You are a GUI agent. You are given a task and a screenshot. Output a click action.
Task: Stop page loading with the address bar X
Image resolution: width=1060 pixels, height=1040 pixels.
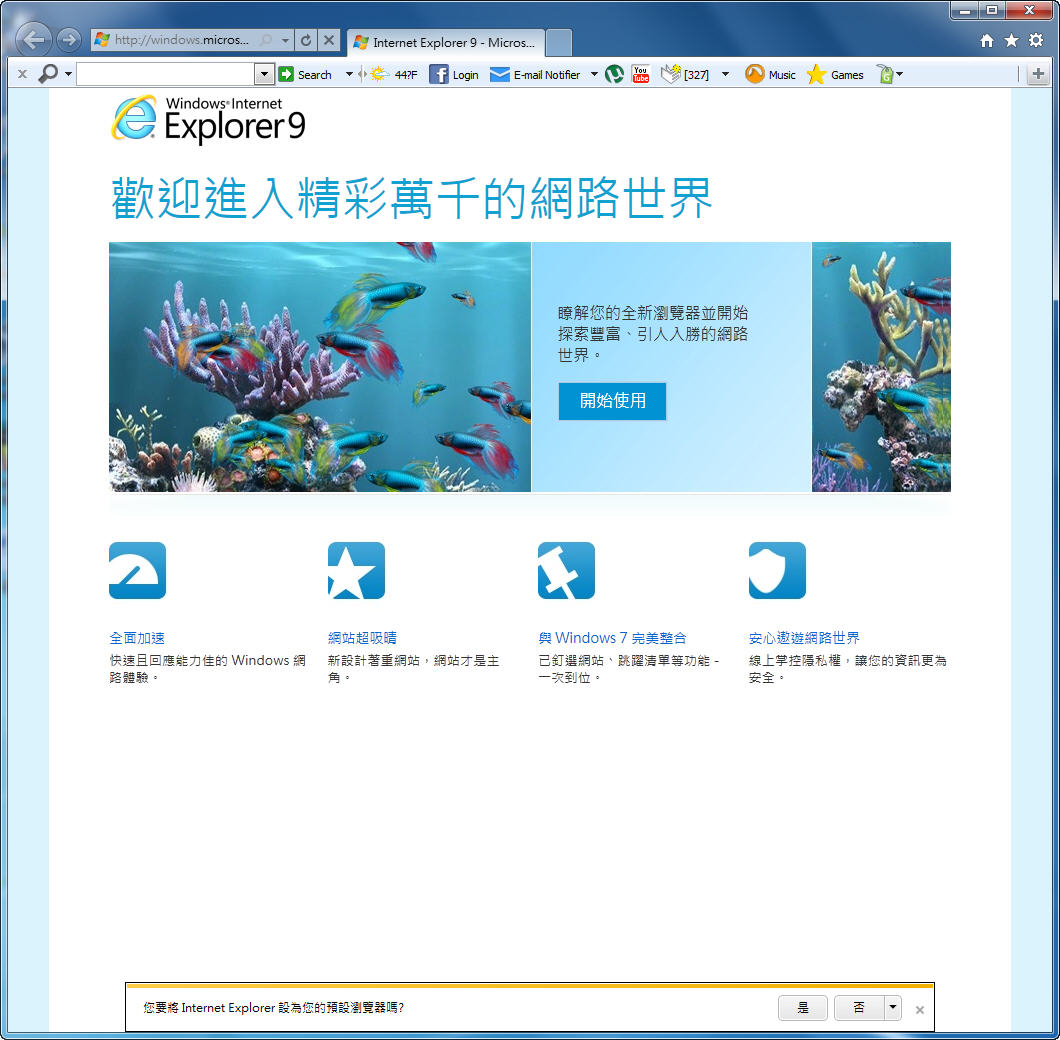pos(329,40)
